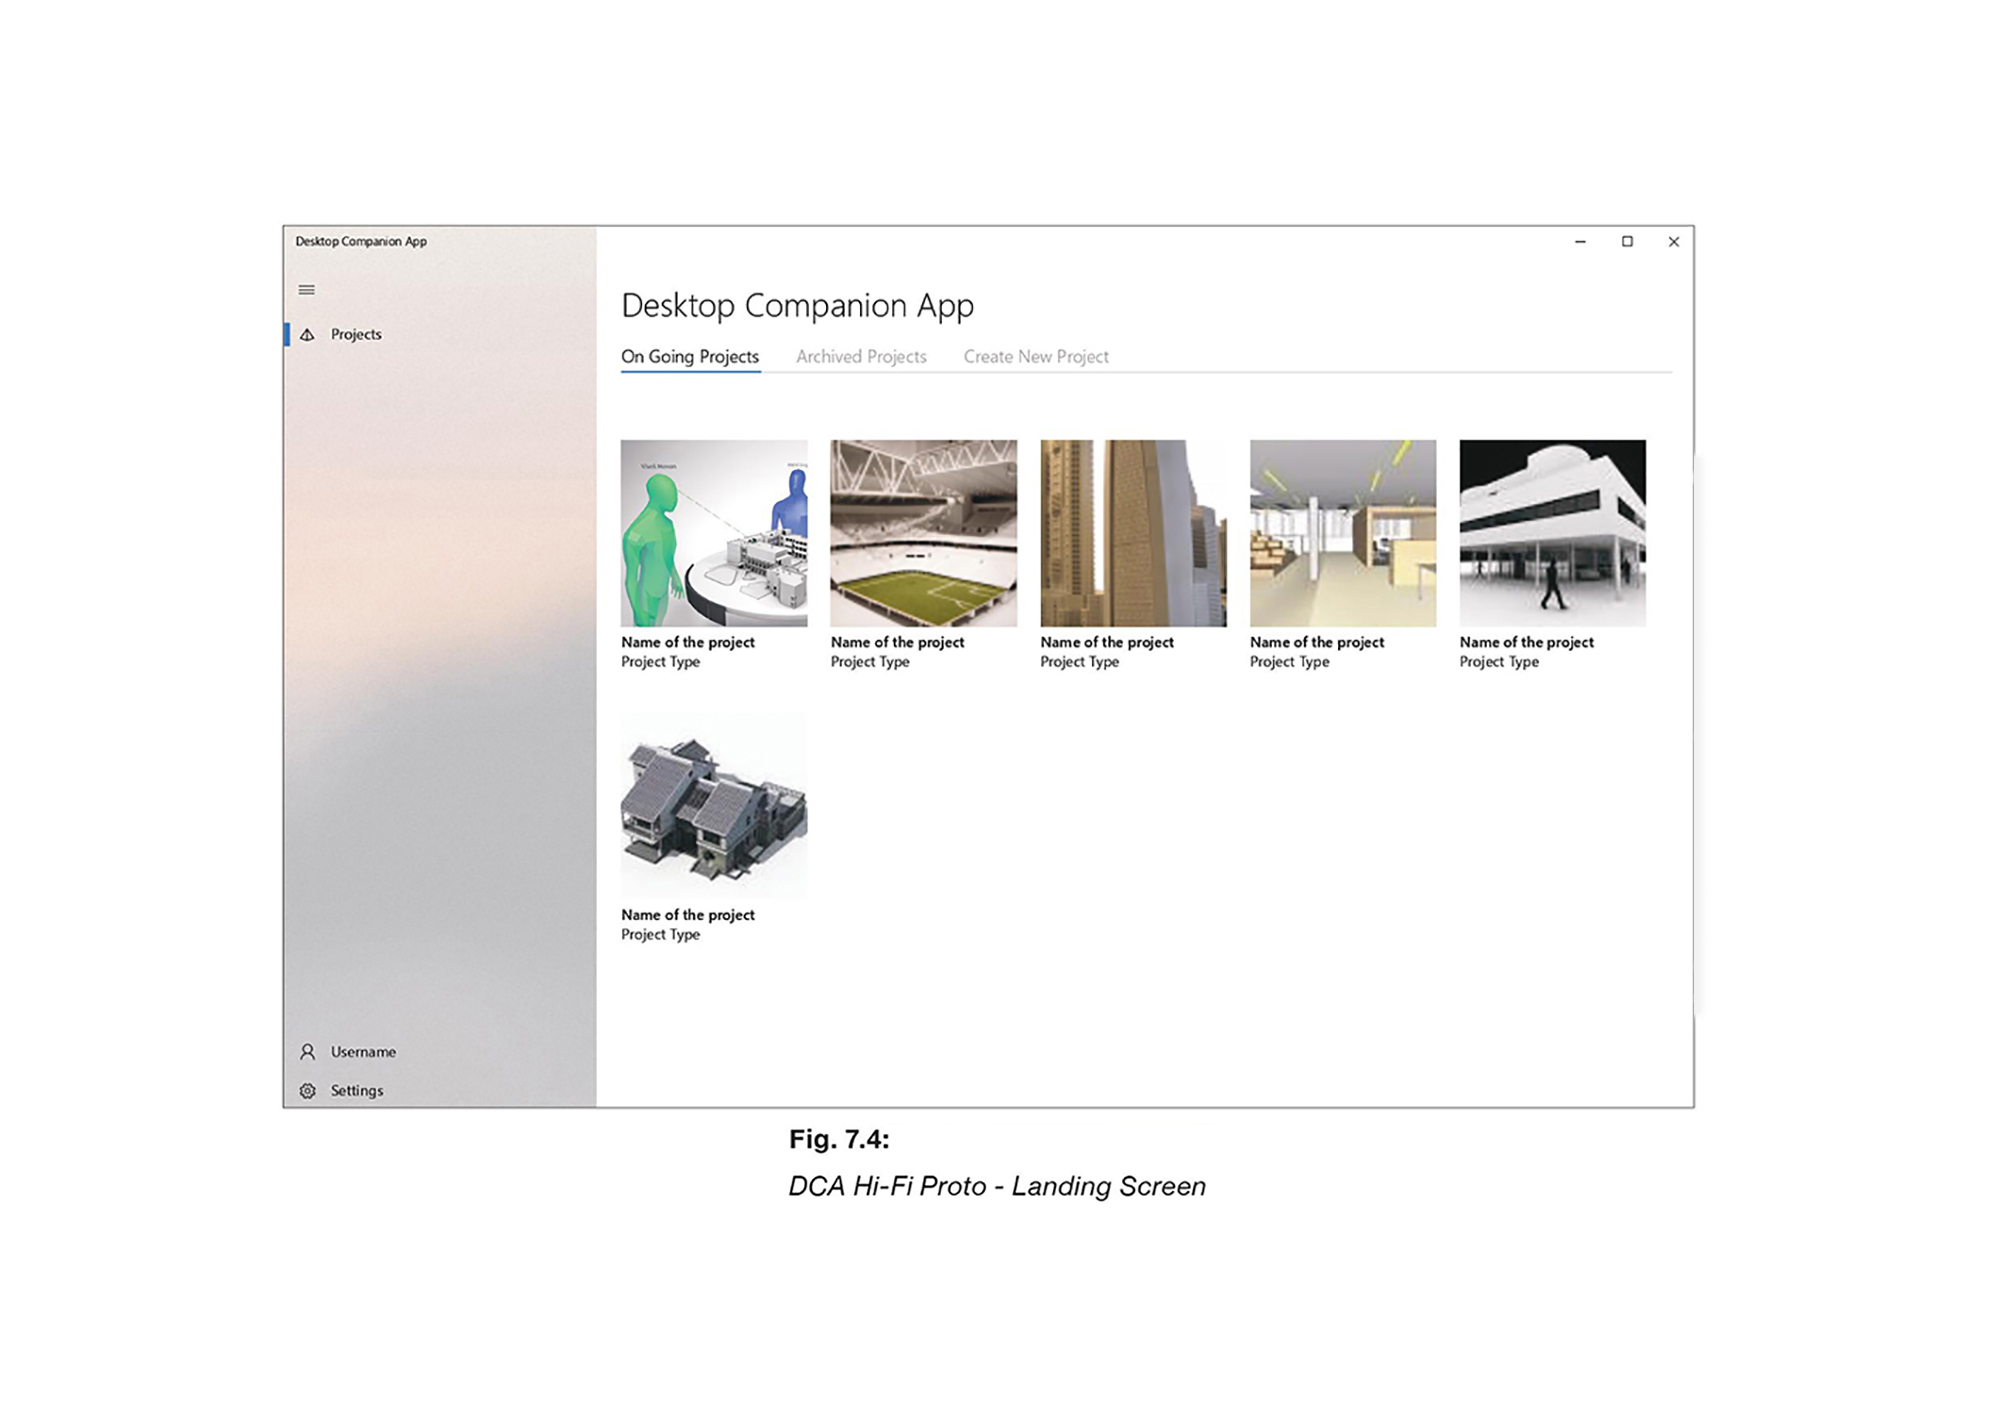Open the Settings gear icon
Screen dimensions: 2000x1414
pyautogui.click(x=308, y=1091)
